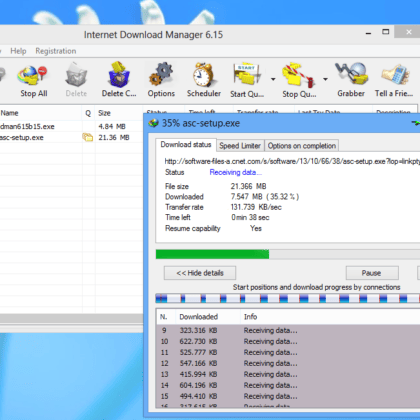Click the download URL text

pyautogui.click(x=292, y=161)
